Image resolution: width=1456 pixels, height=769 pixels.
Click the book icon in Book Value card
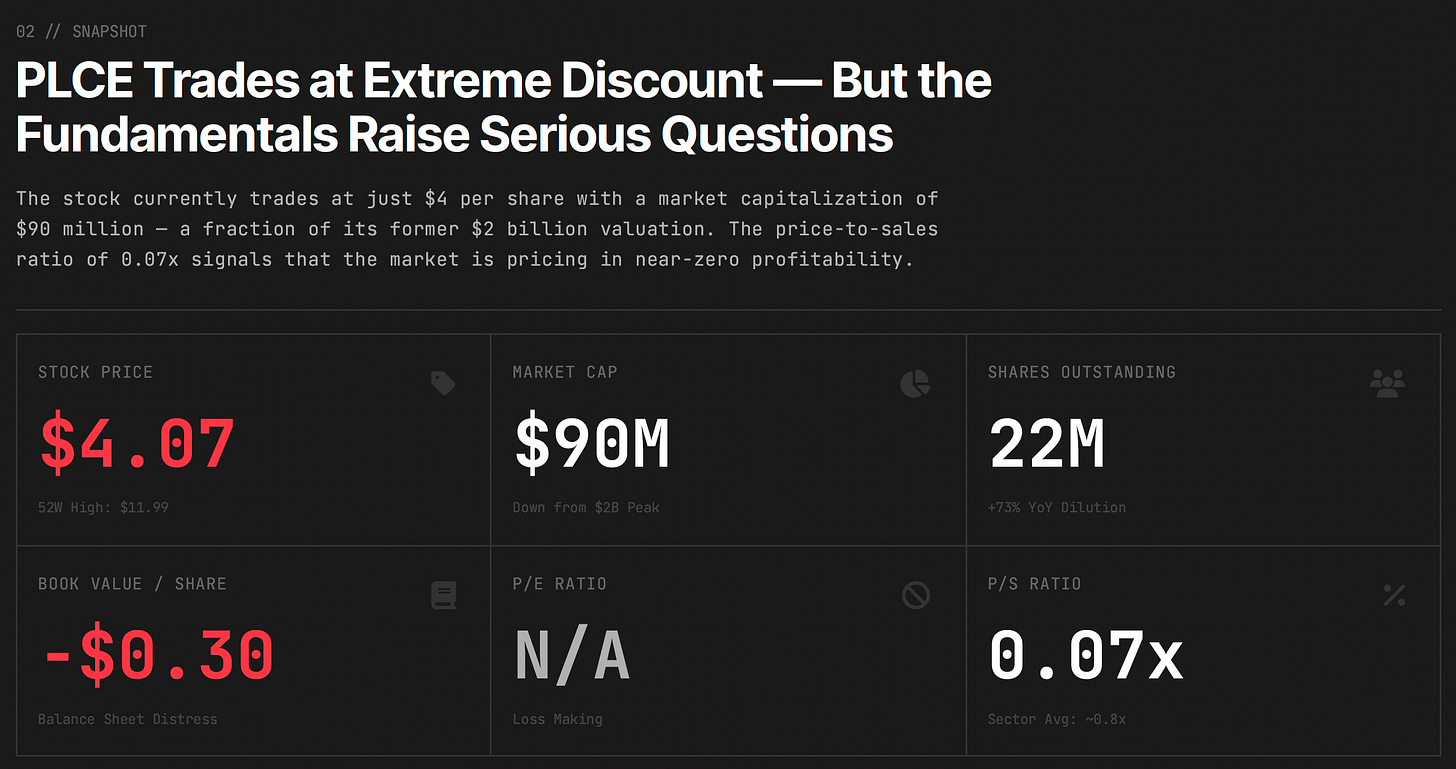444,596
